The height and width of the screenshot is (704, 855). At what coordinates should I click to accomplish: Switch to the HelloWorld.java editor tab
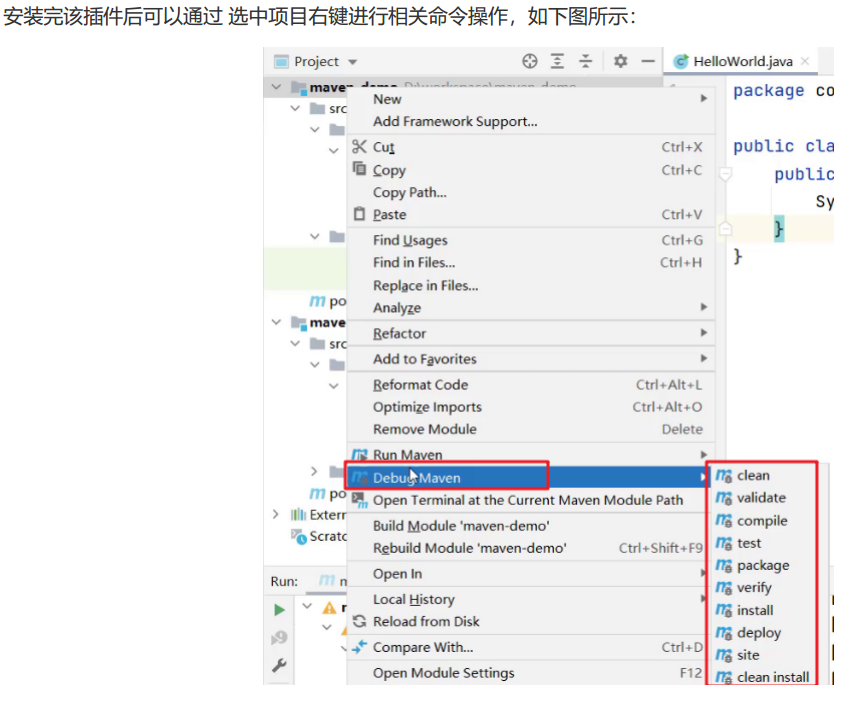point(742,61)
